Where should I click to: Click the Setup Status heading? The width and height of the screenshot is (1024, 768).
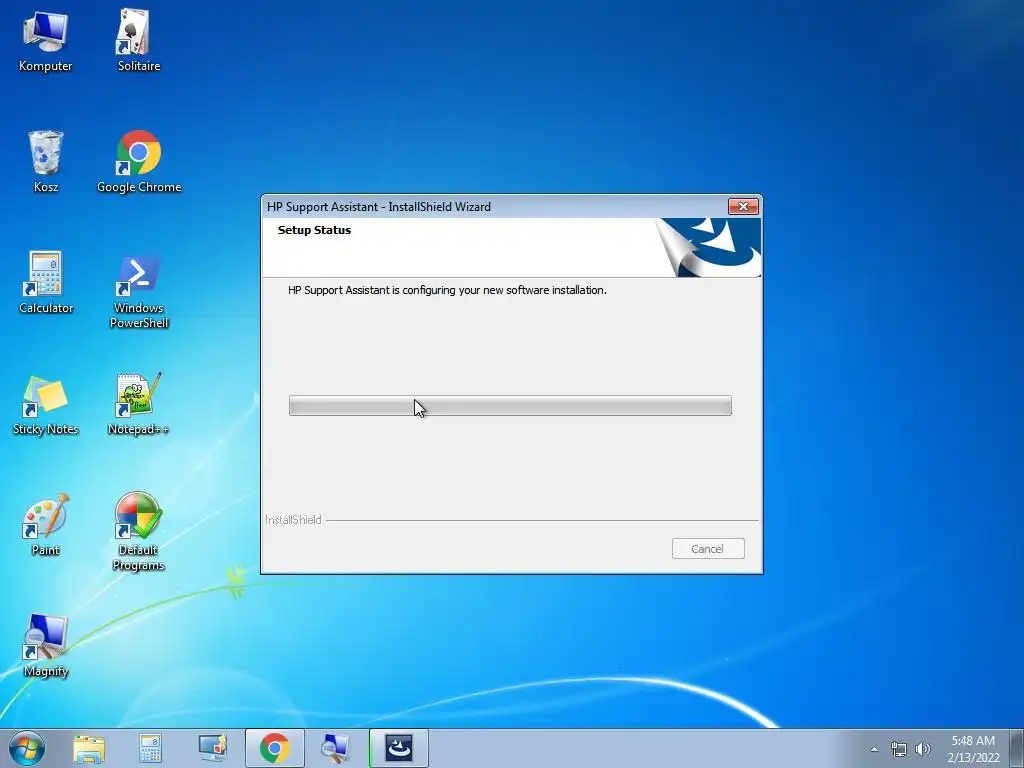[314, 230]
